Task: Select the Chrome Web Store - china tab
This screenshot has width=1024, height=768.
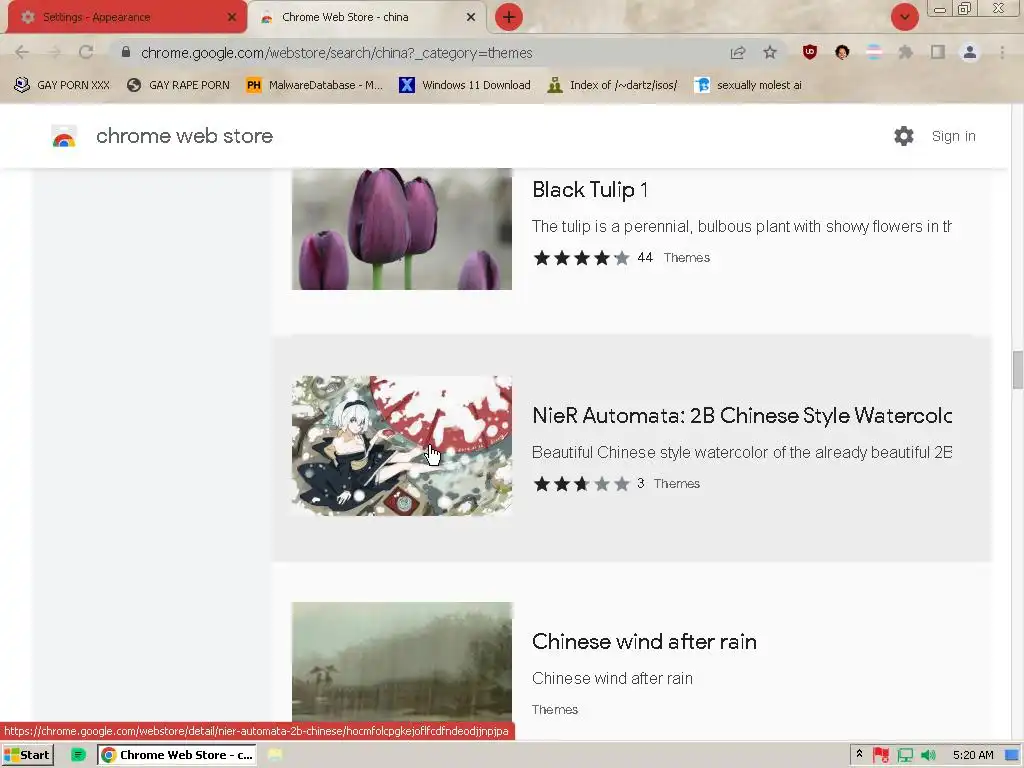Action: click(367, 17)
